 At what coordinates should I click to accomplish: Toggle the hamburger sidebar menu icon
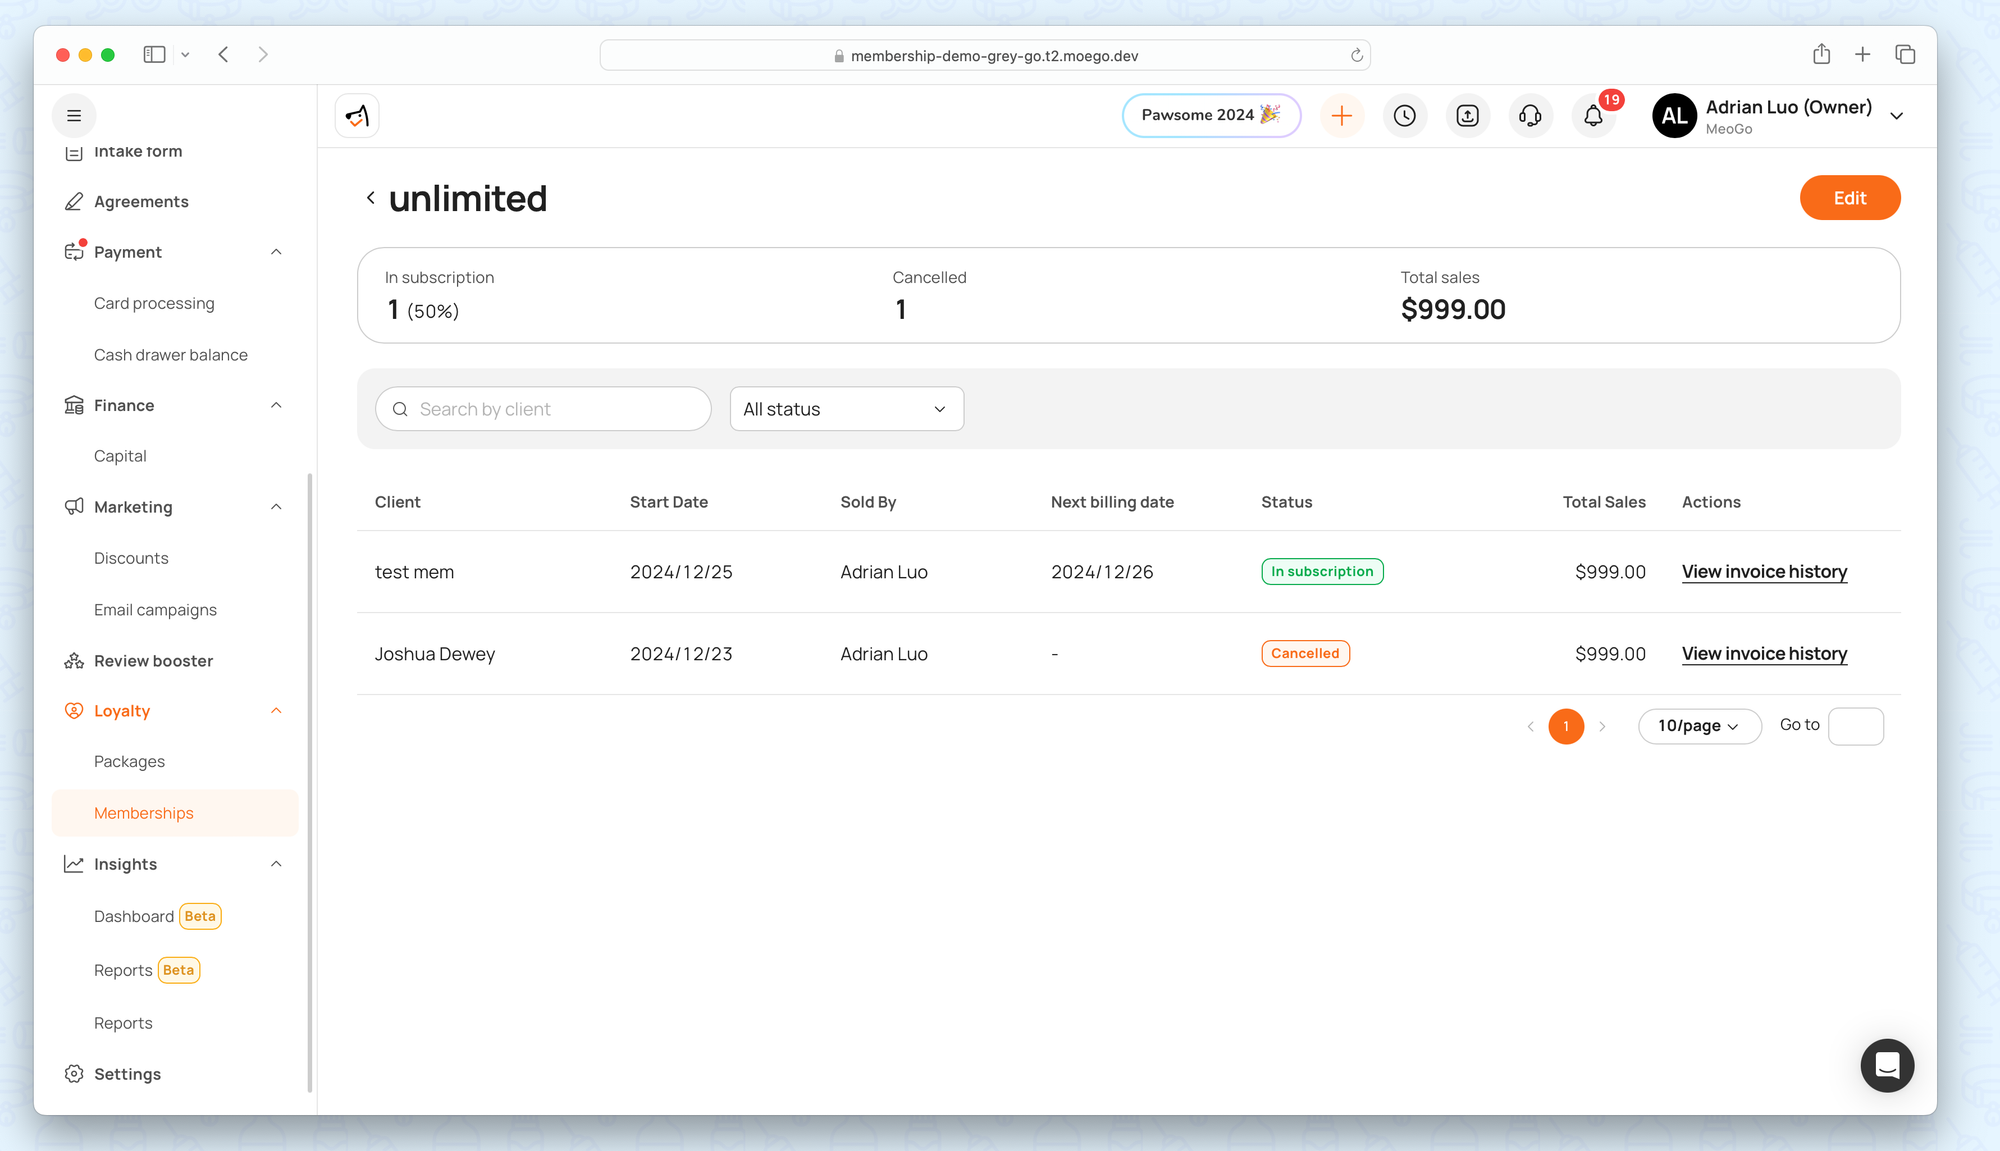tap(74, 116)
